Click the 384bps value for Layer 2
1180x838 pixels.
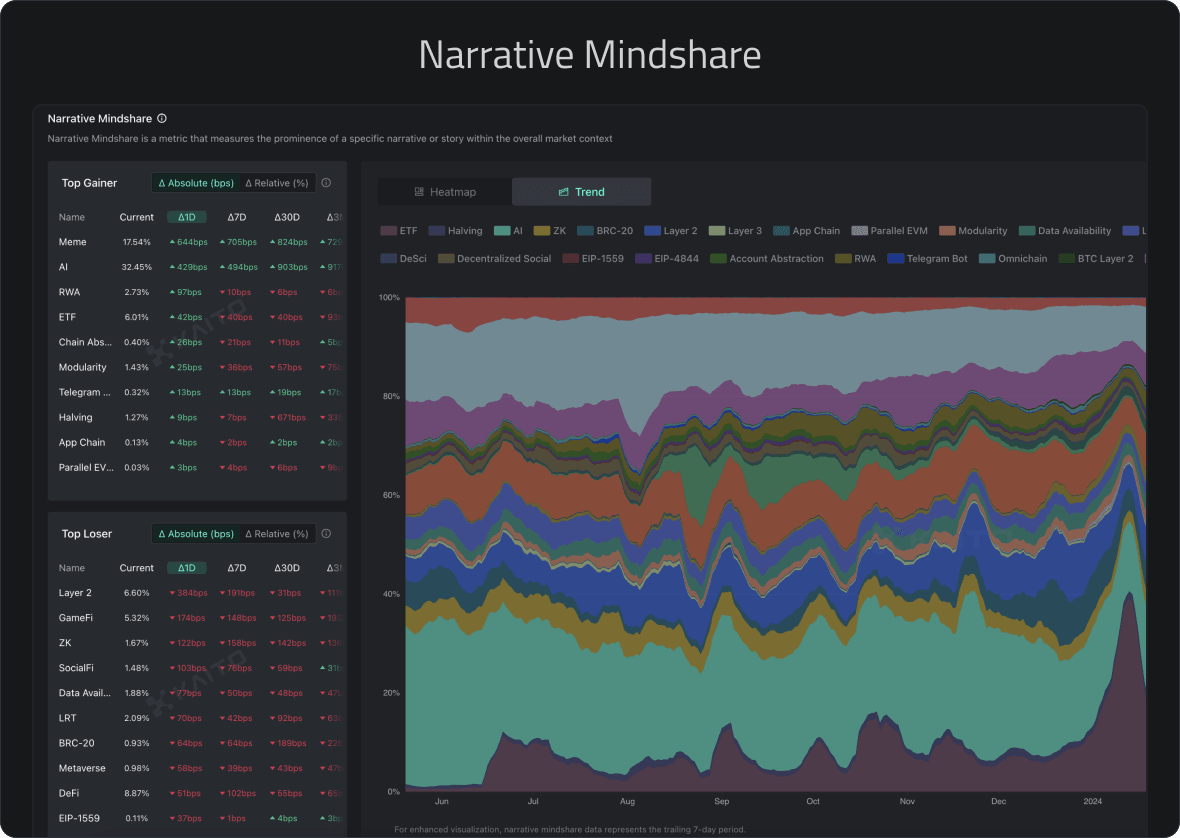click(188, 593)
